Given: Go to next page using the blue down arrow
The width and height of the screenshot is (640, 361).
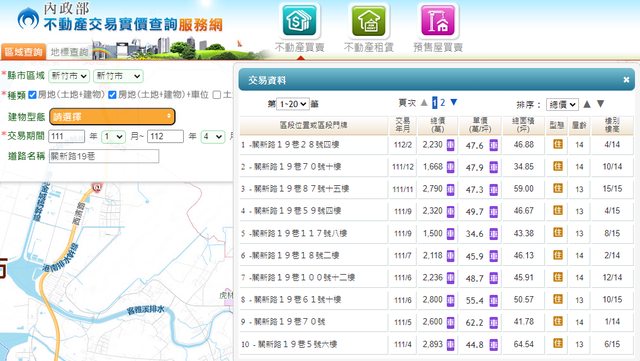Looking at the screenshot, I should click(453, 102).
